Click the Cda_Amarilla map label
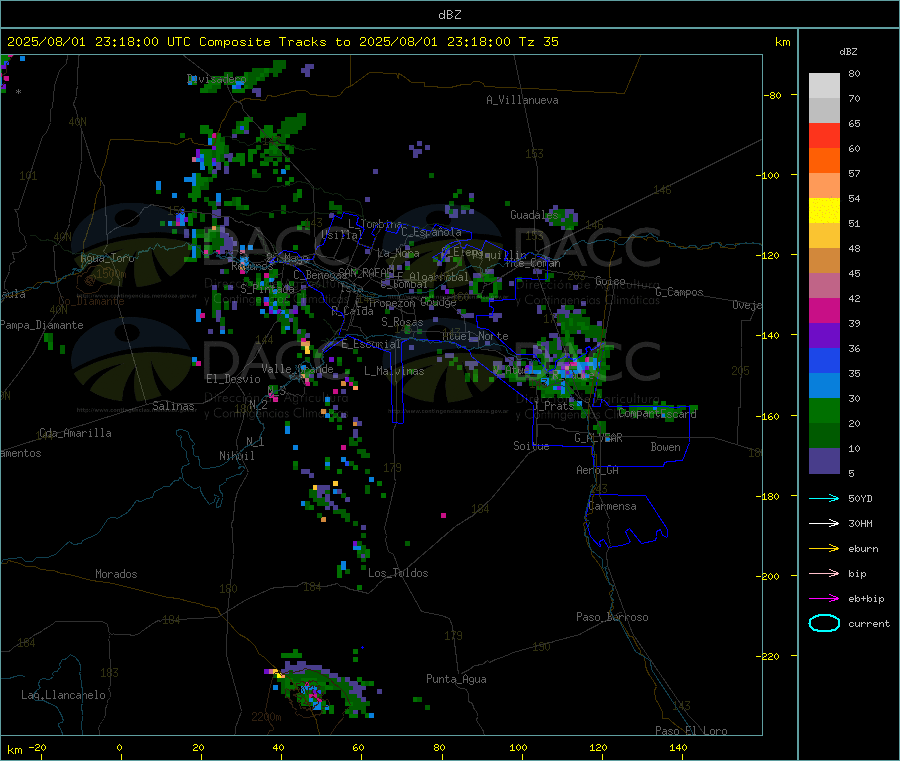 [x=75, y=433]
